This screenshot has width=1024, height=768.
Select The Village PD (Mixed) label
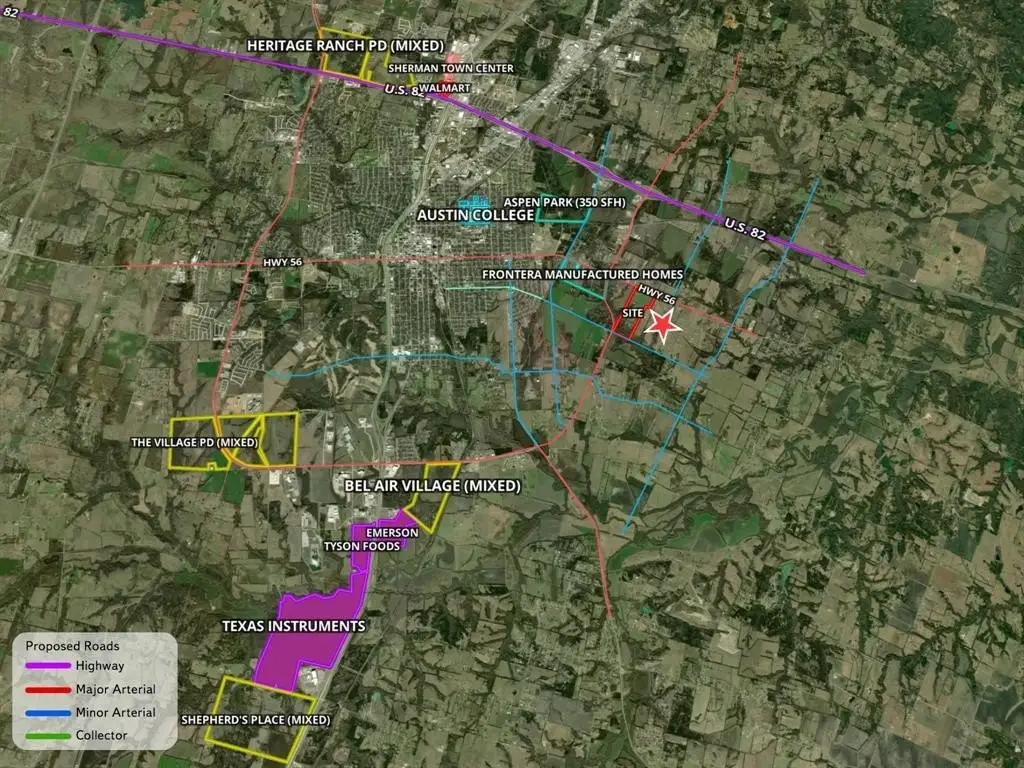coord(195,442)
